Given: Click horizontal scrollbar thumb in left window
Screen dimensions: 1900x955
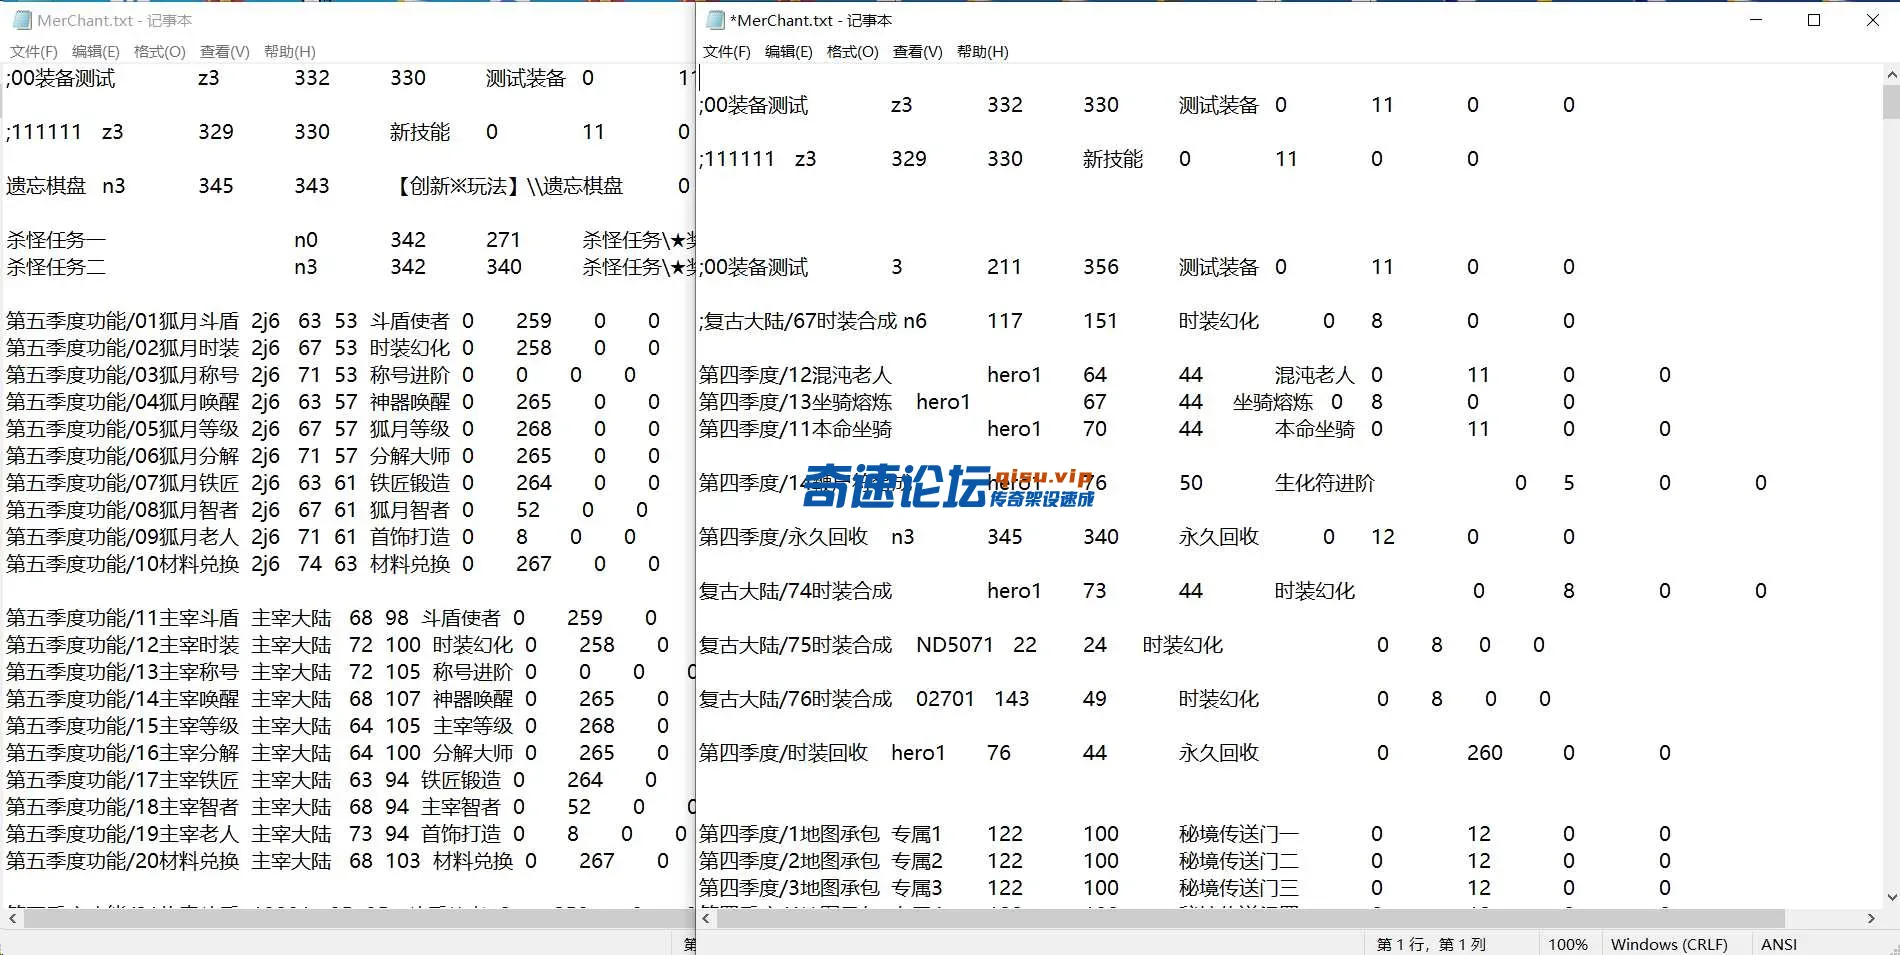Looking at the screenshot, I should click(x=360, y=918).
